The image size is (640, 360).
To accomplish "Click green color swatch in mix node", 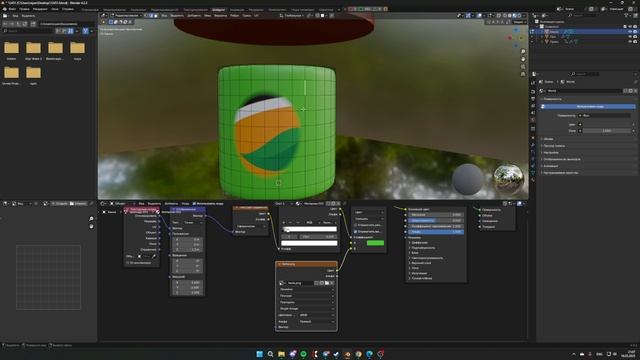I will [375, 243].
